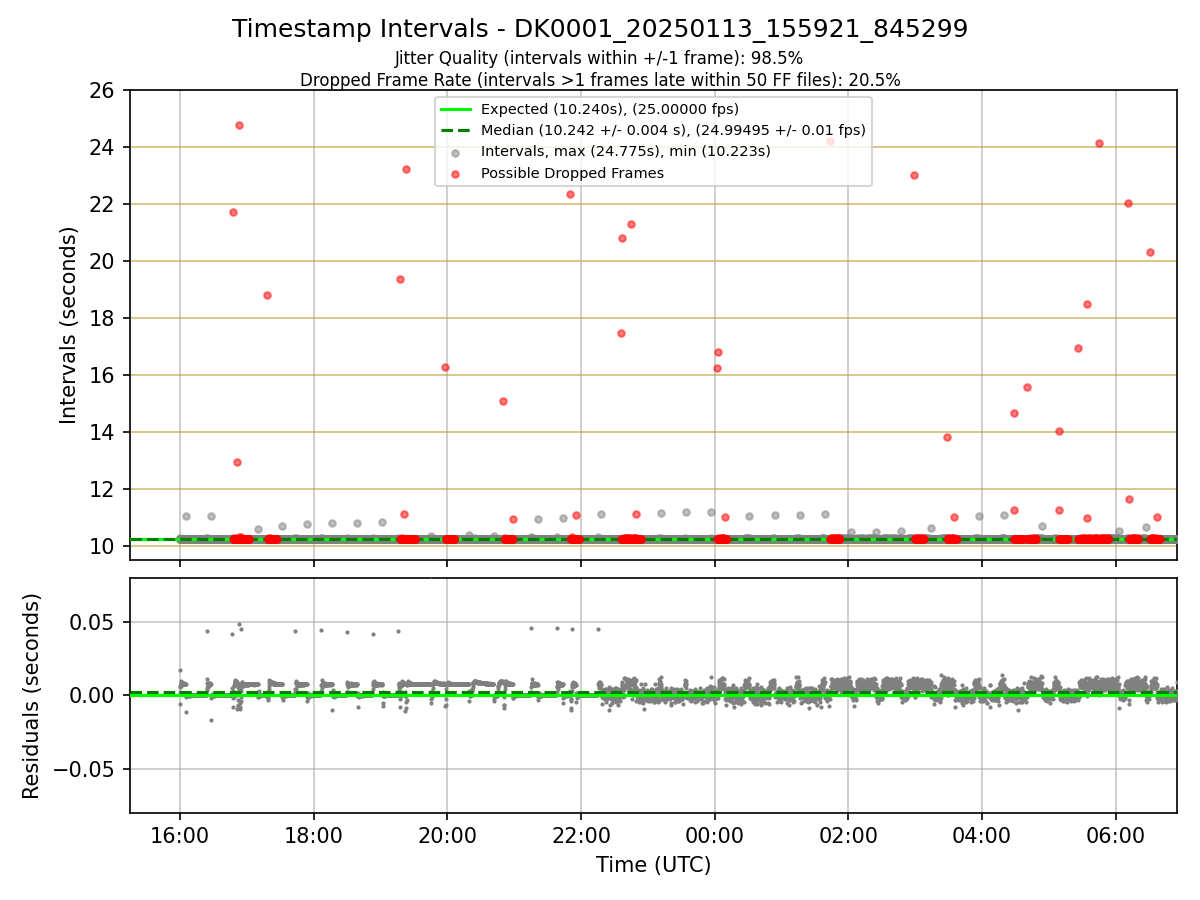The image size is (1200, 900).
Task: Click the red point at 15 seconds near 21:00
Action: pyautogui.click(x=503, y=401)
